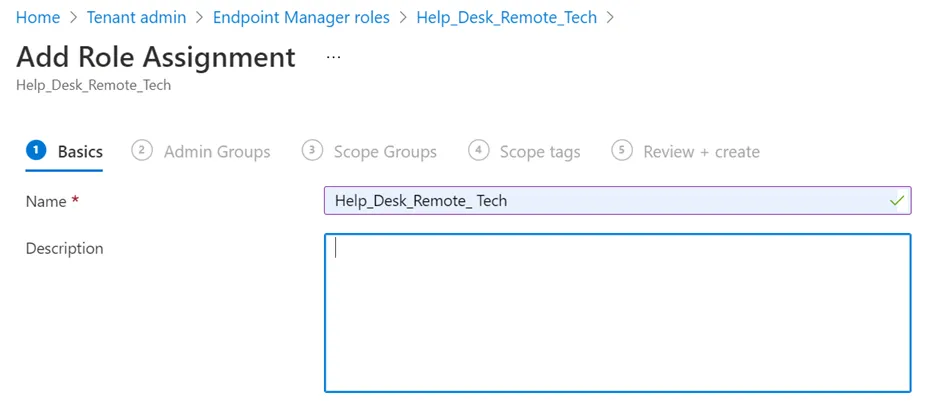
Task: Click the step 3 circle icon for Scope Groups
Action: tap(312, 150)
